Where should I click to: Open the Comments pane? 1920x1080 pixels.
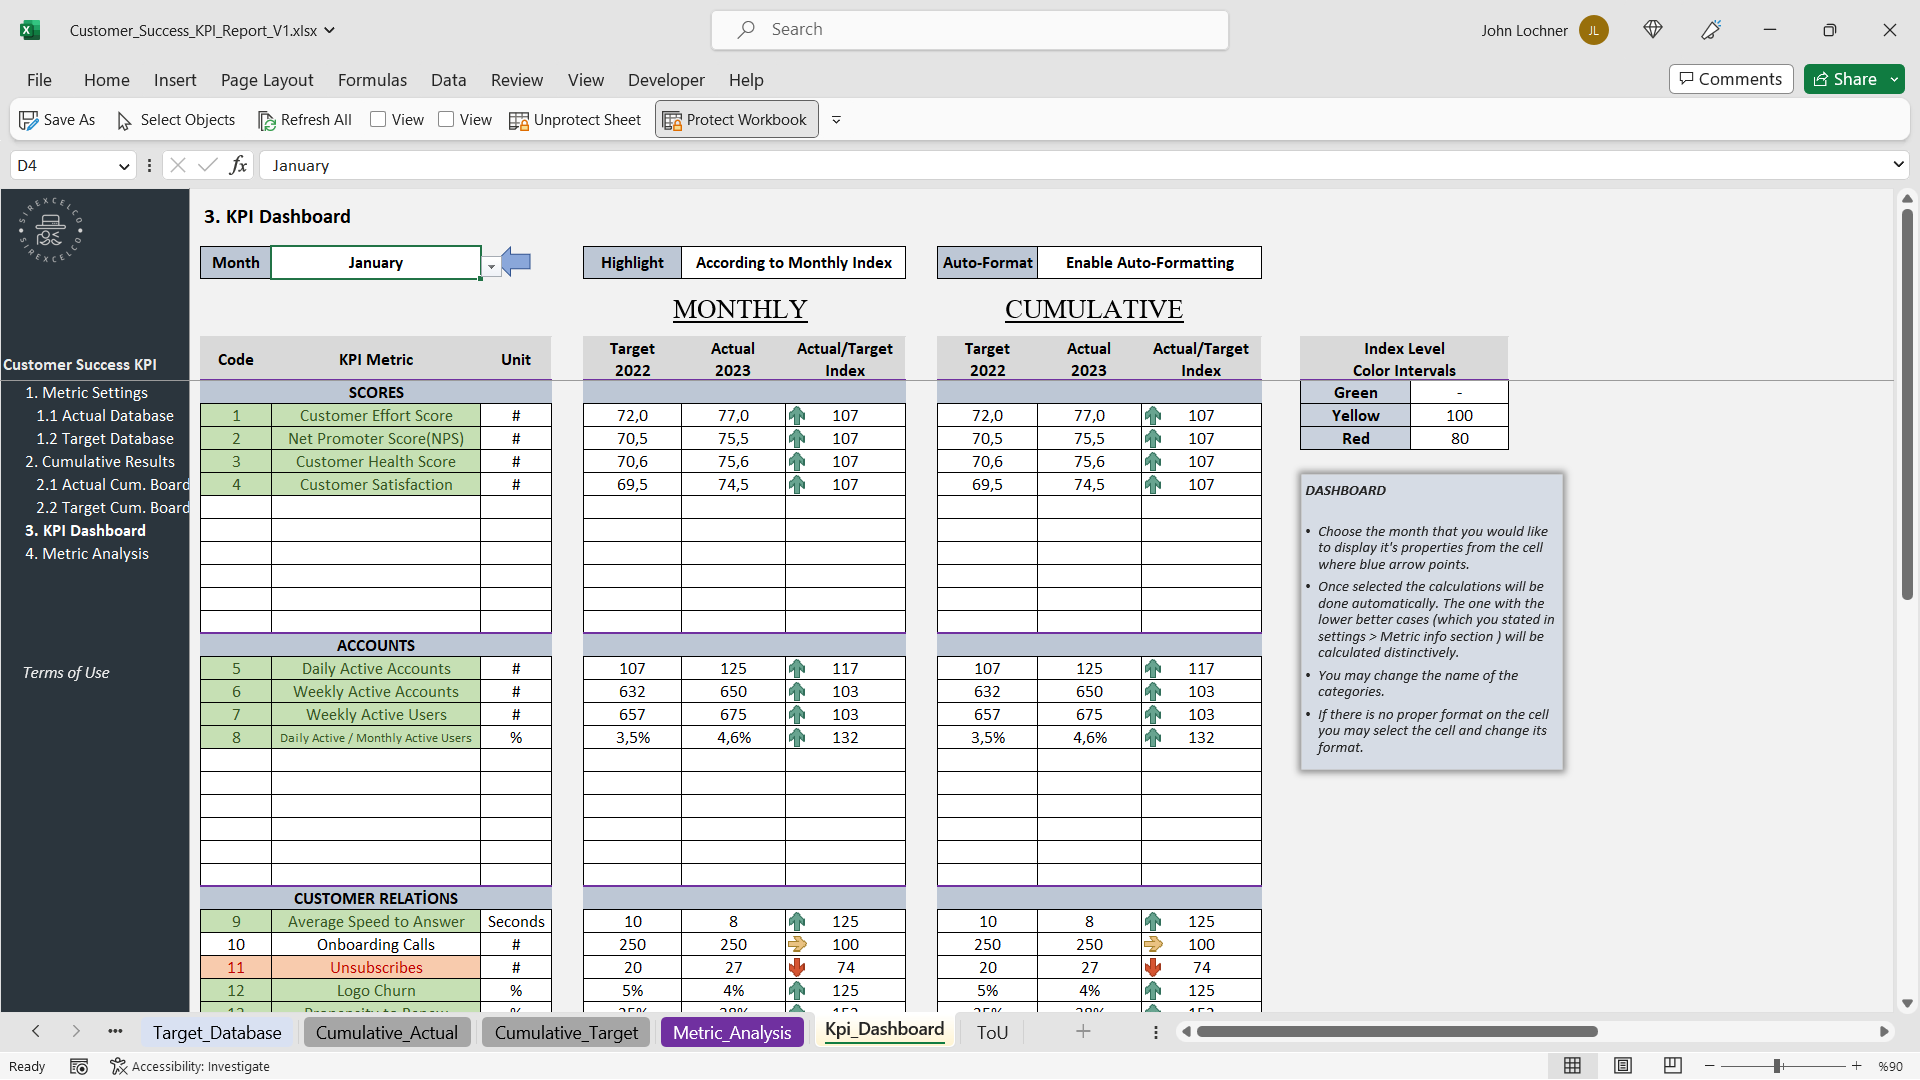click(x=1730, y=79)
